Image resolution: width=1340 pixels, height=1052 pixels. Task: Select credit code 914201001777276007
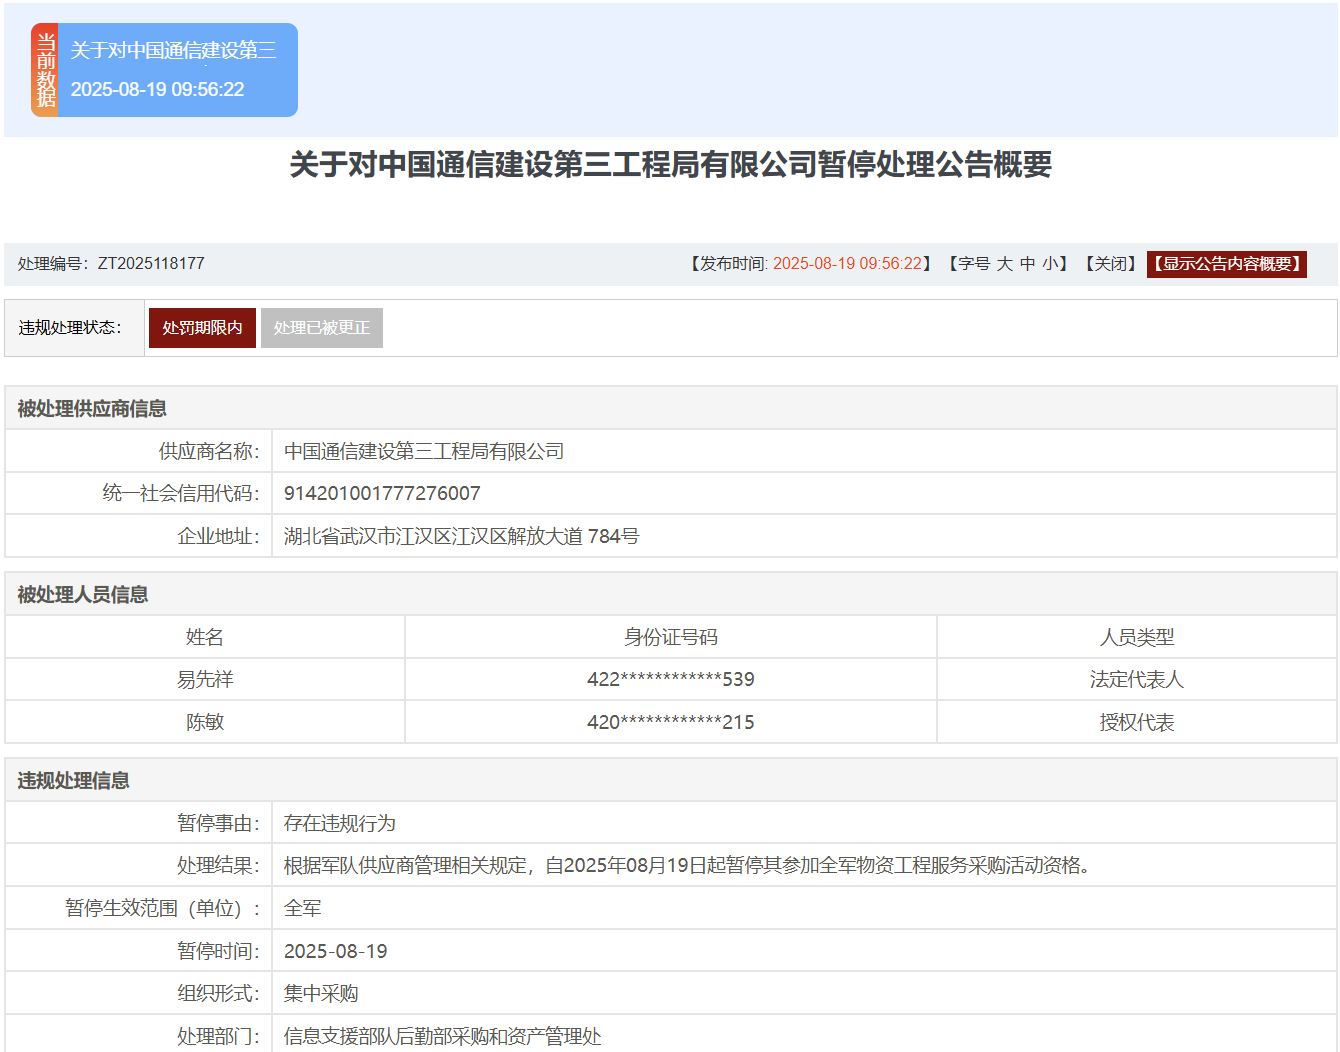382,494
